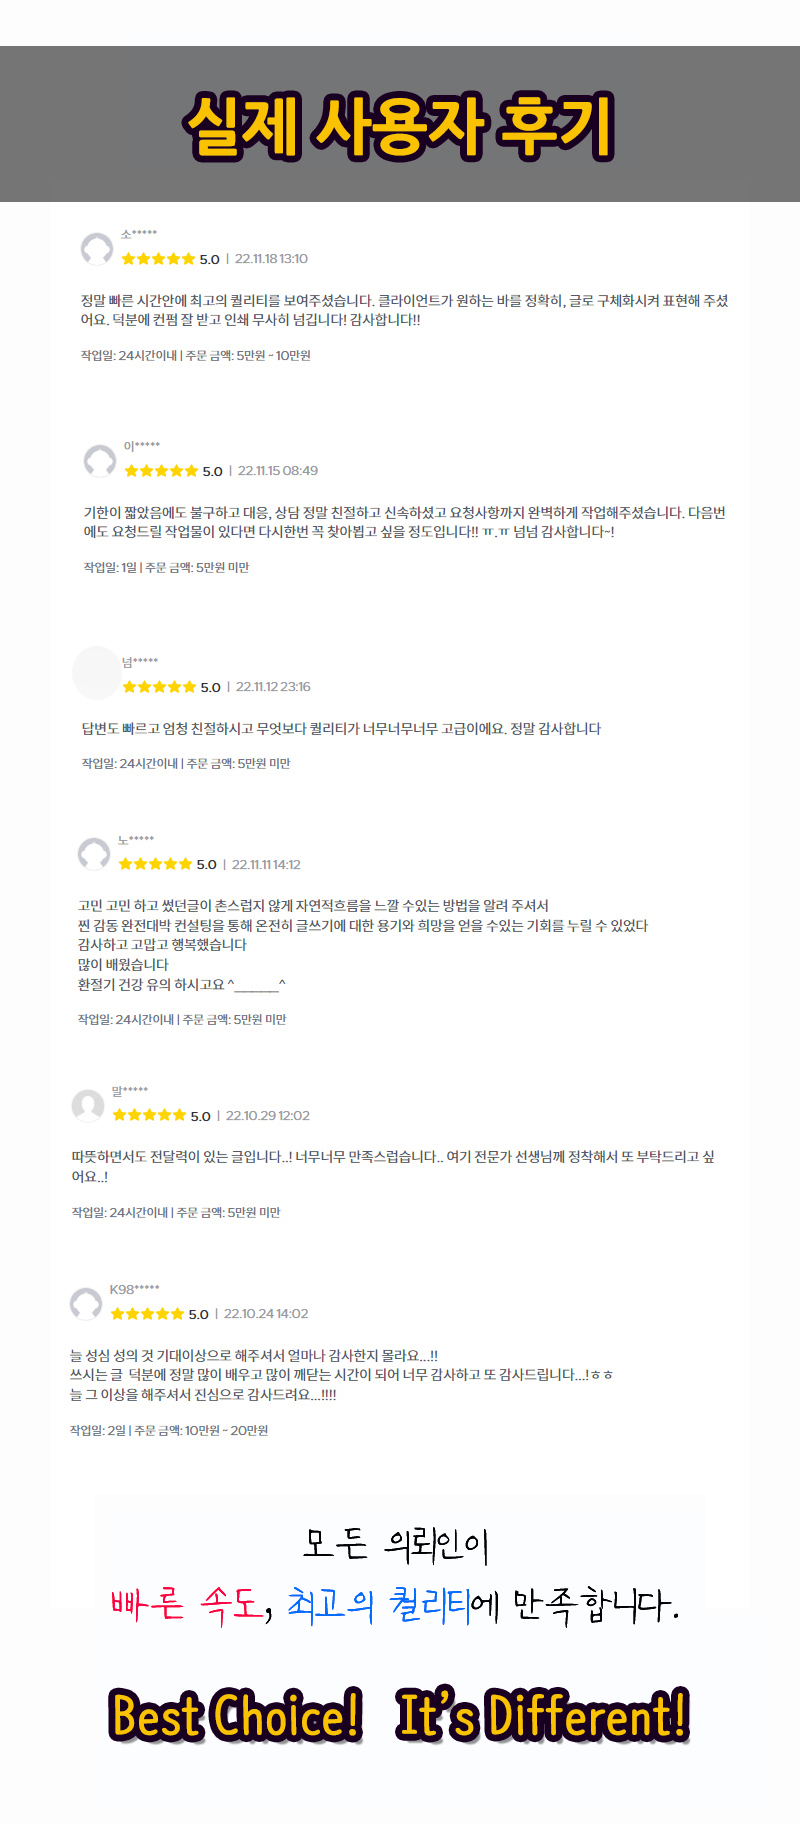This screenshot has width=800, height=1824.
Task: Click the avatar of reviewer 이*****
Action: click(100, 461)
